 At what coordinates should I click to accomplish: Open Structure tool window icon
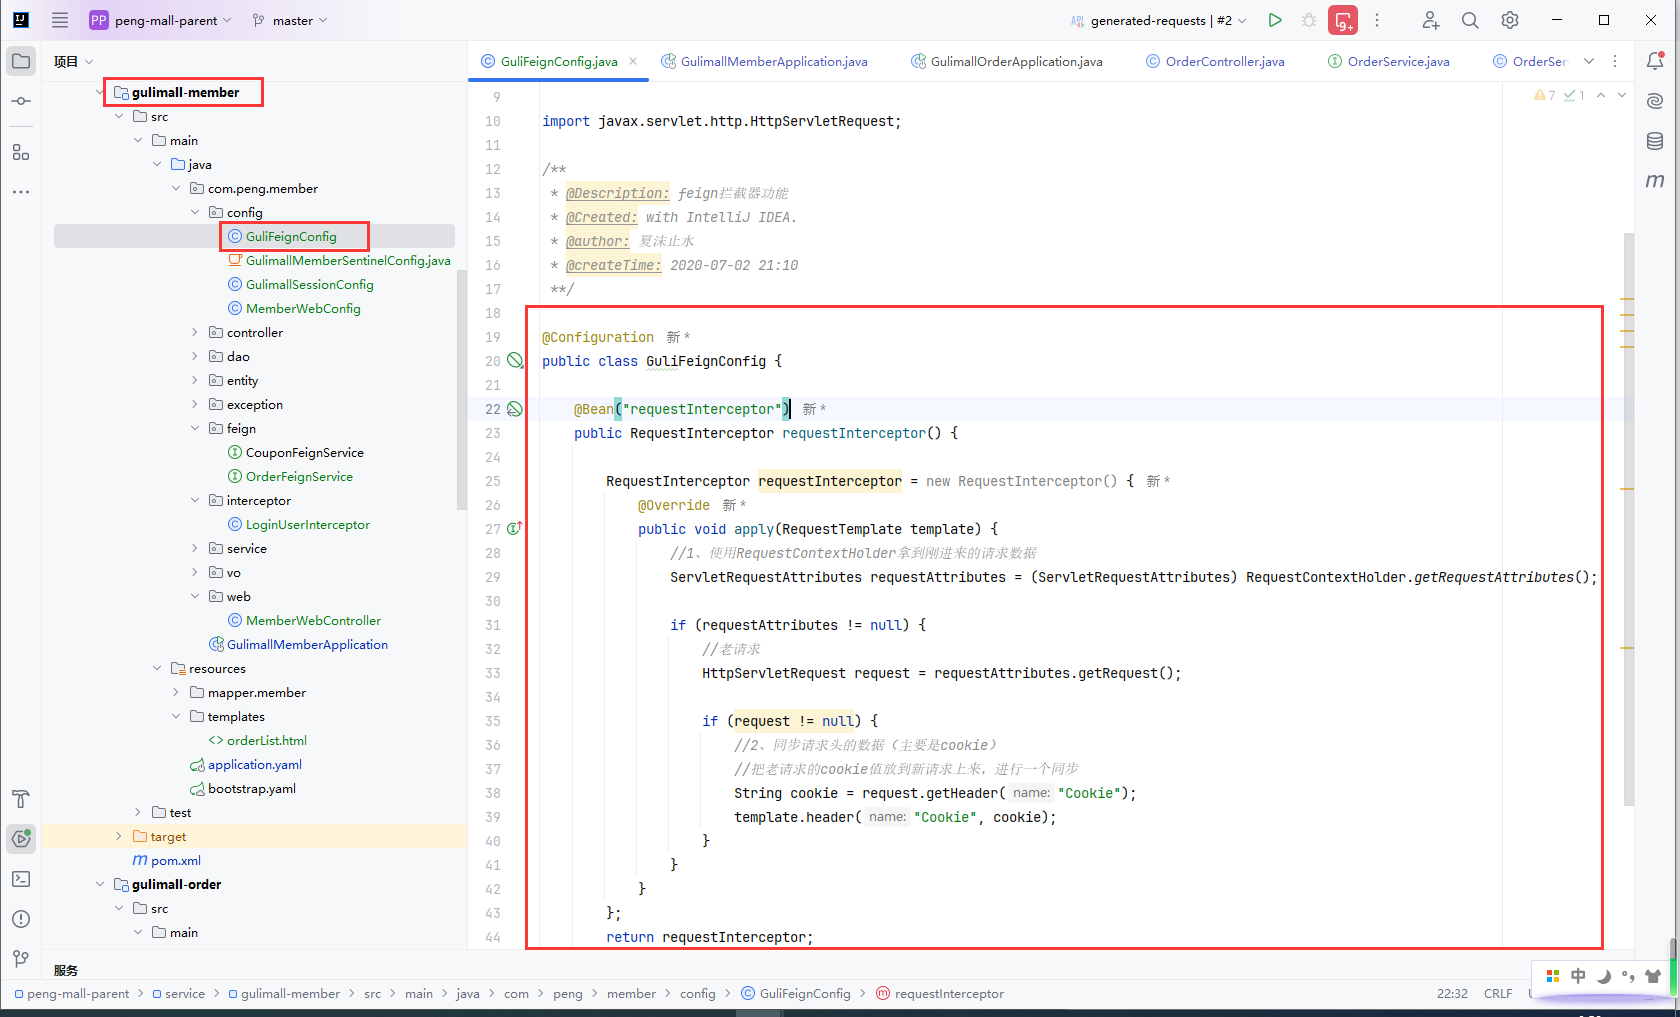tap(21, 152)
